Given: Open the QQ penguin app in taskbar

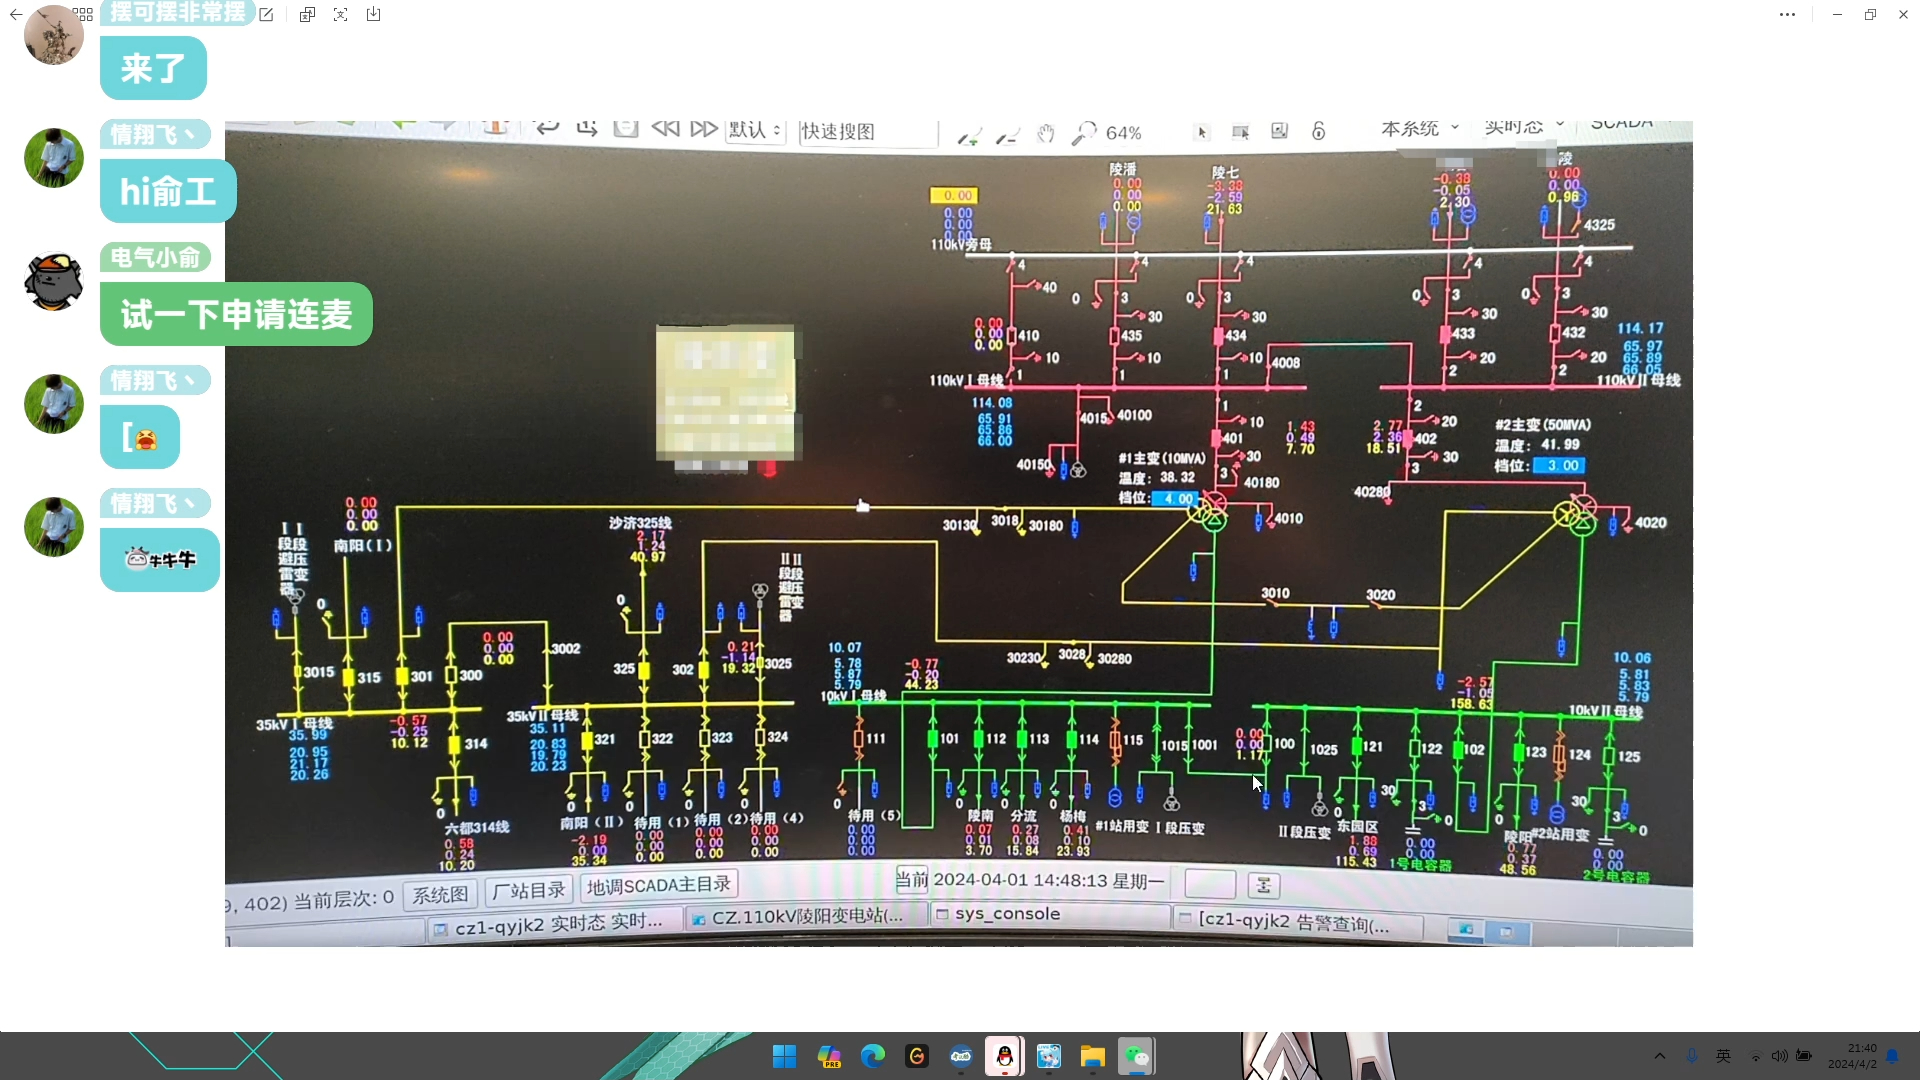Looking at the screenshot, I should (x=1004, y=1056).
